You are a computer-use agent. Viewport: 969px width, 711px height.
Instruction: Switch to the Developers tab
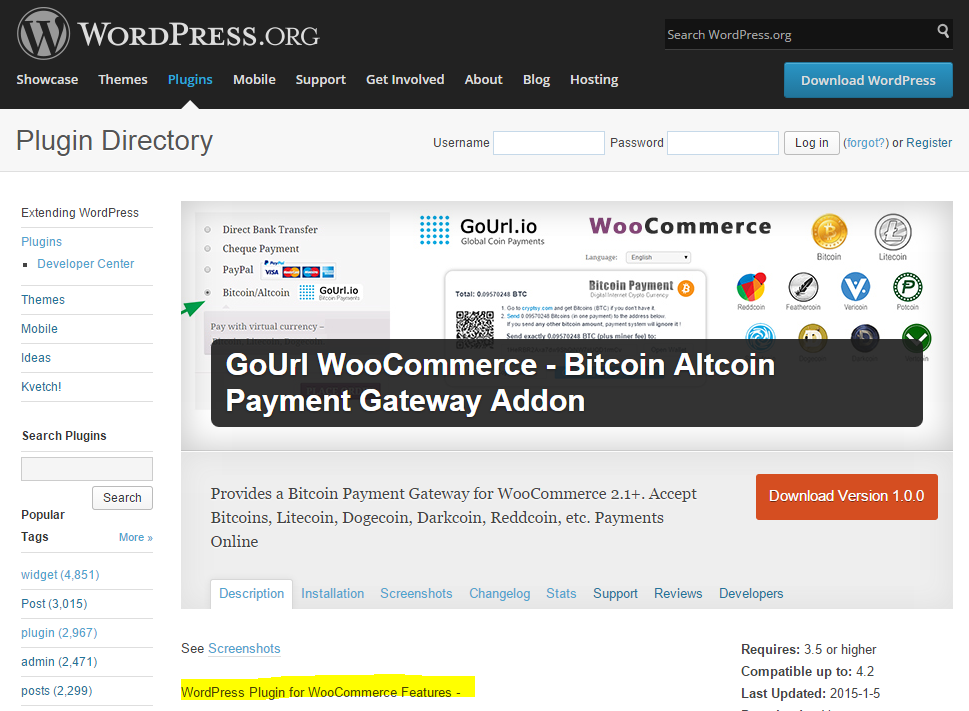751,594
